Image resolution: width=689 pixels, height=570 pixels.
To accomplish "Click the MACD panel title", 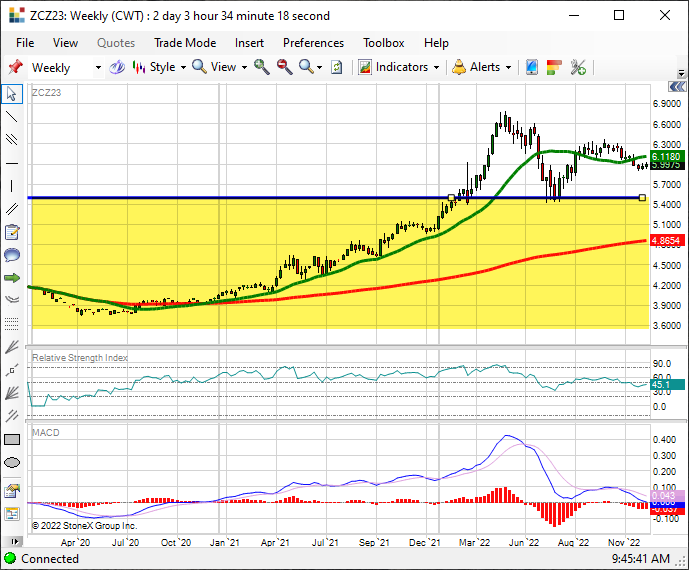I will (46, 433).
